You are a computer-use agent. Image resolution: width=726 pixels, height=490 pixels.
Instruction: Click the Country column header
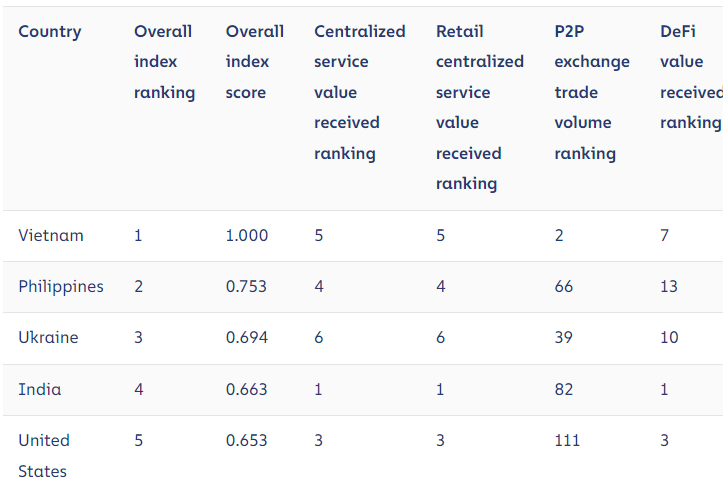click(x=50, y=32)
